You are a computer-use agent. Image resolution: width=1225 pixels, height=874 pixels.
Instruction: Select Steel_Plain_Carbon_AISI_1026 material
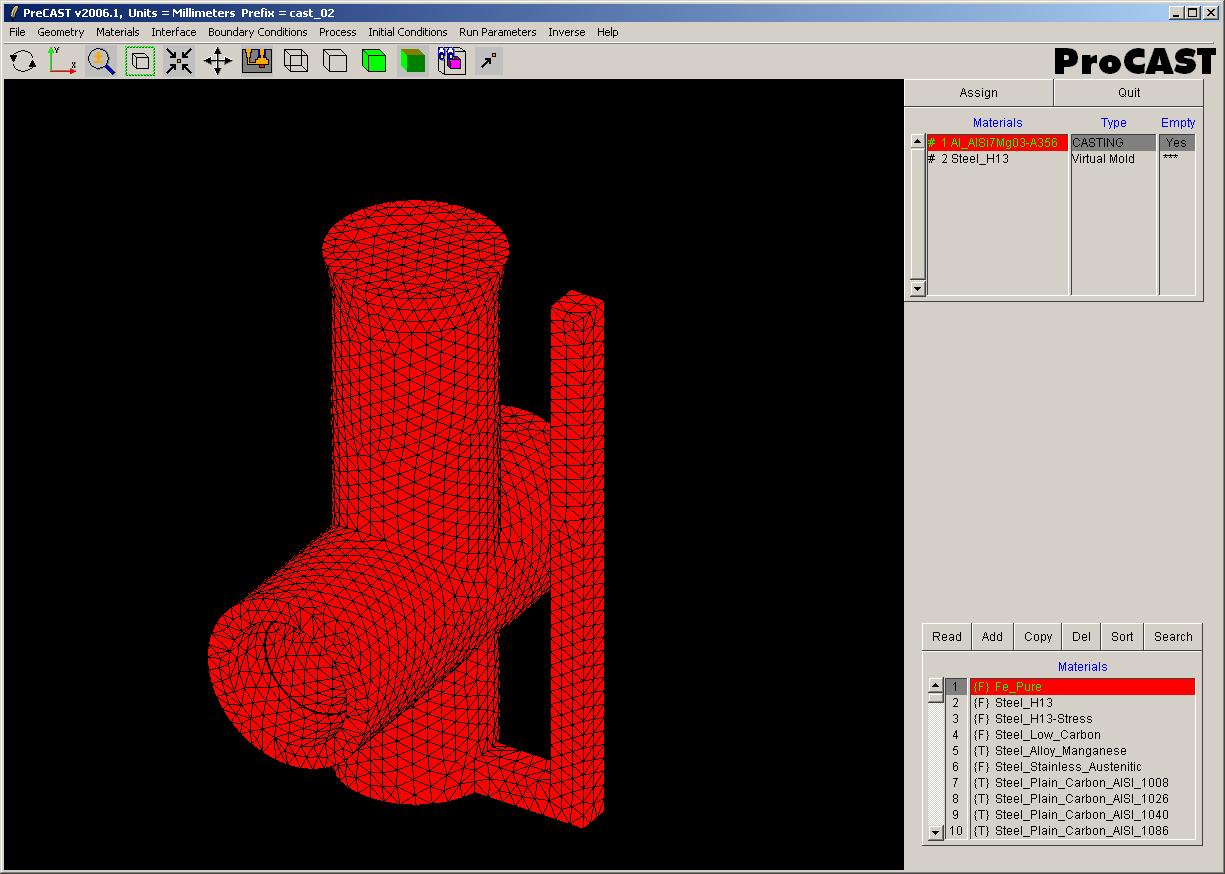click(1082, 799)
